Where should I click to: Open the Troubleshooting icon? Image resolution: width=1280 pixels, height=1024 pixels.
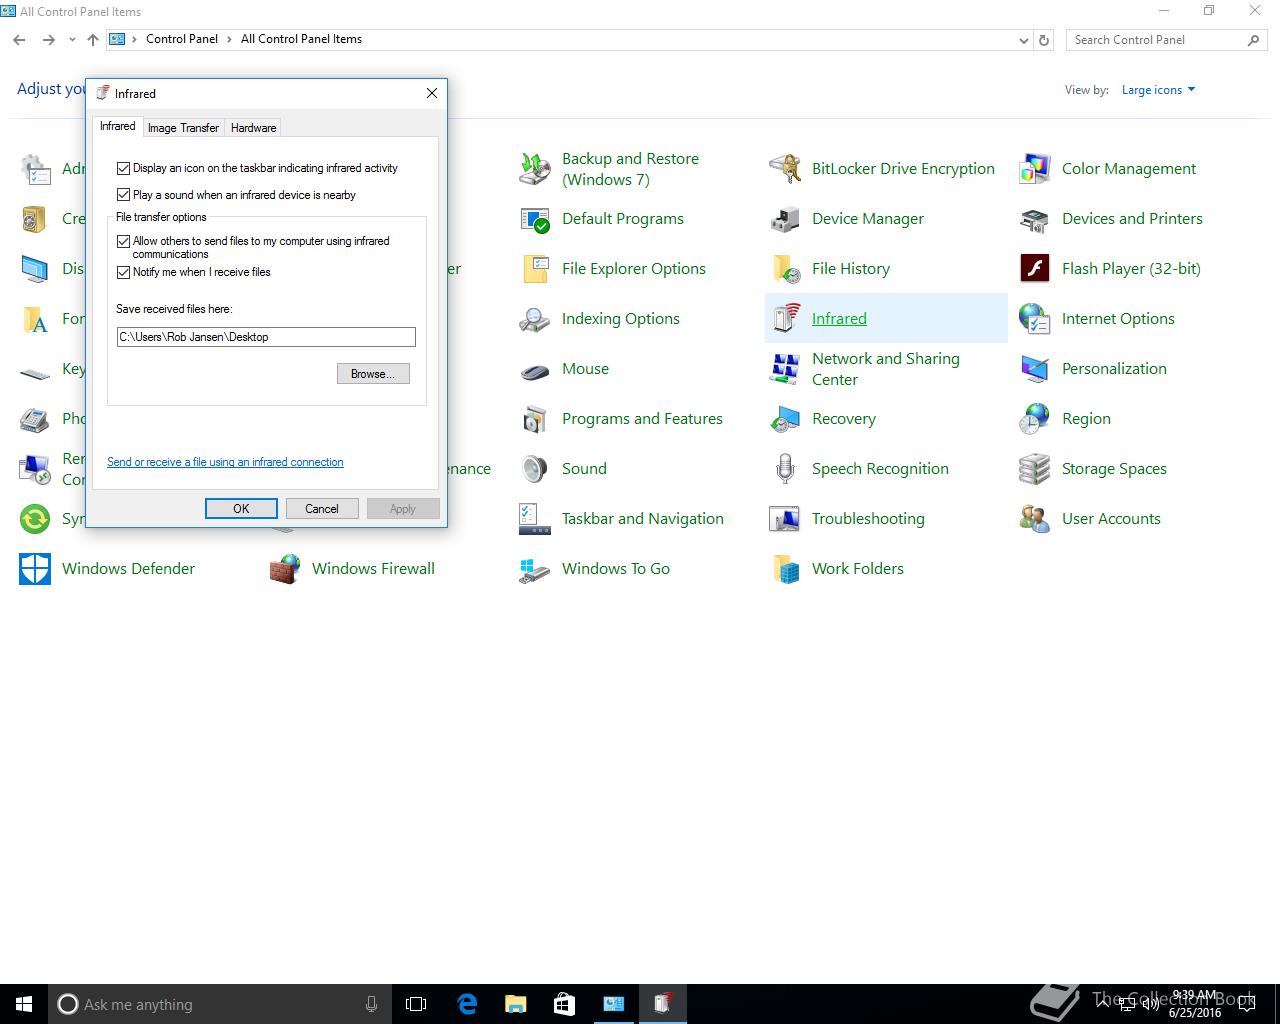[785, 519]
